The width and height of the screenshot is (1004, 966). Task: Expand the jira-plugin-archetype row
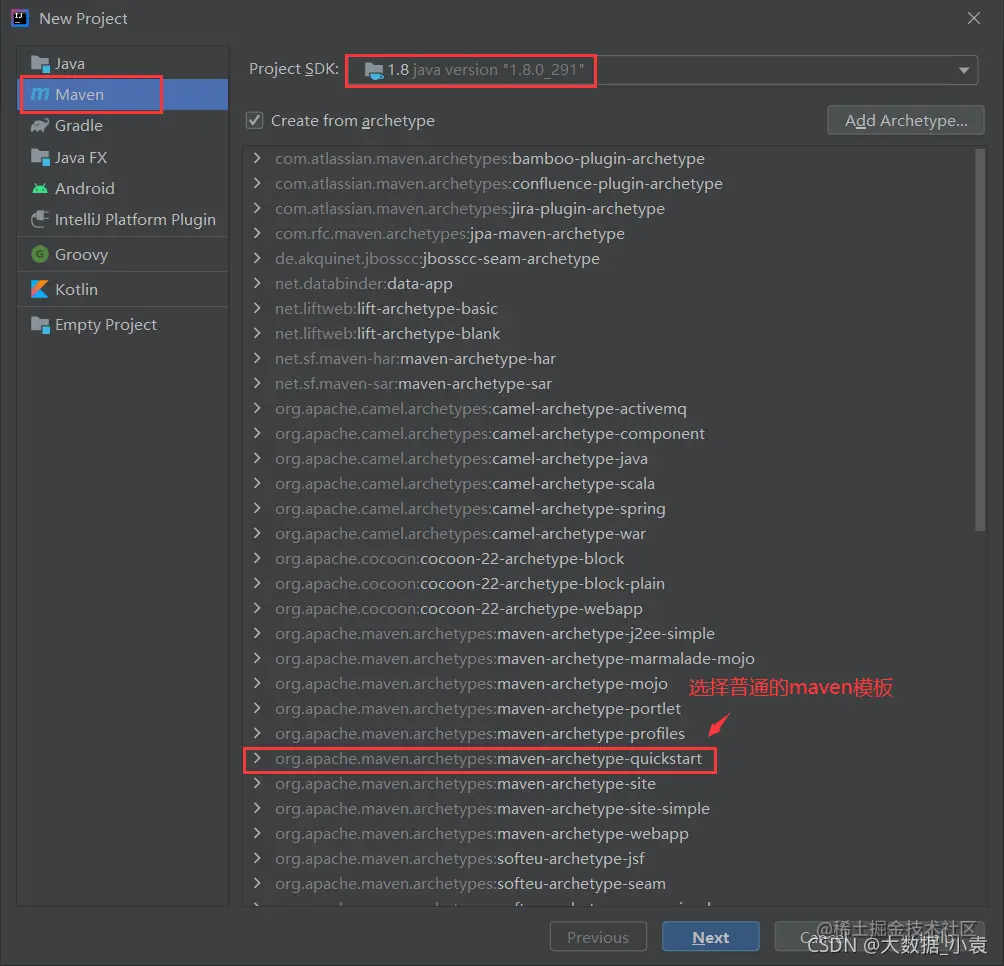pyautogui.click(x=257, y=208)
